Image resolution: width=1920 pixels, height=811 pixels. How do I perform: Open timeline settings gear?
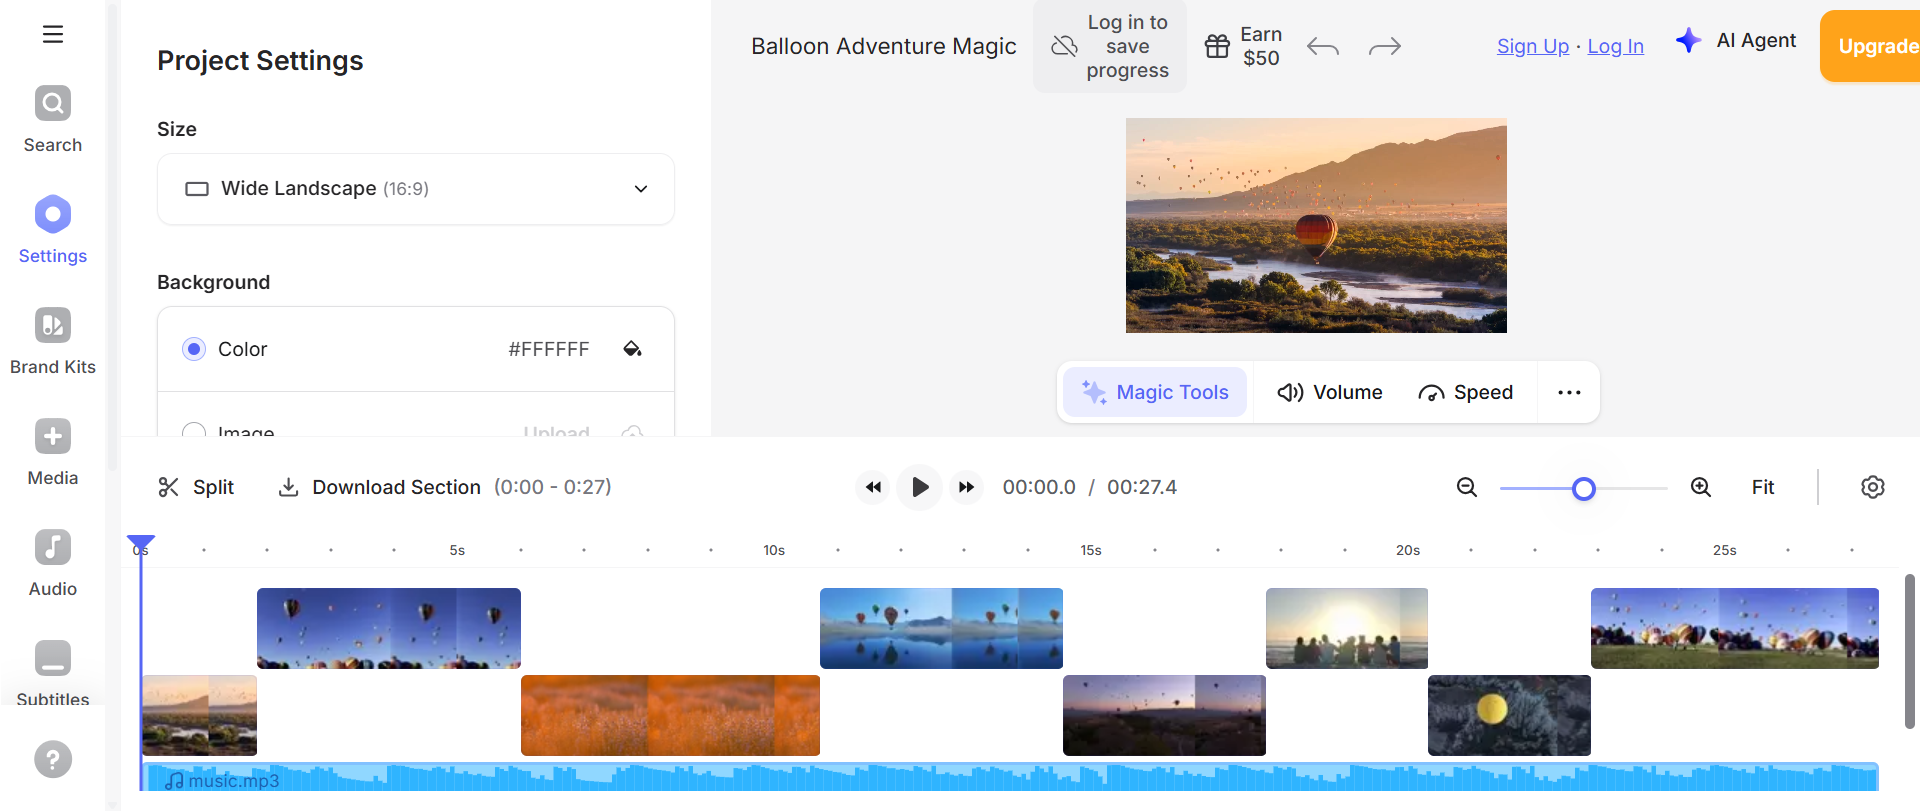(x=1873, y=487)
